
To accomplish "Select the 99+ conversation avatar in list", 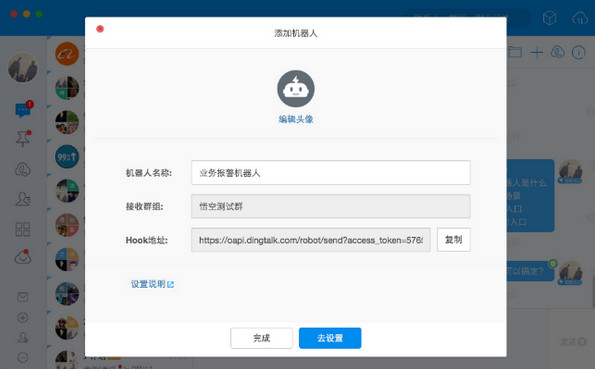I will (67, 156).
